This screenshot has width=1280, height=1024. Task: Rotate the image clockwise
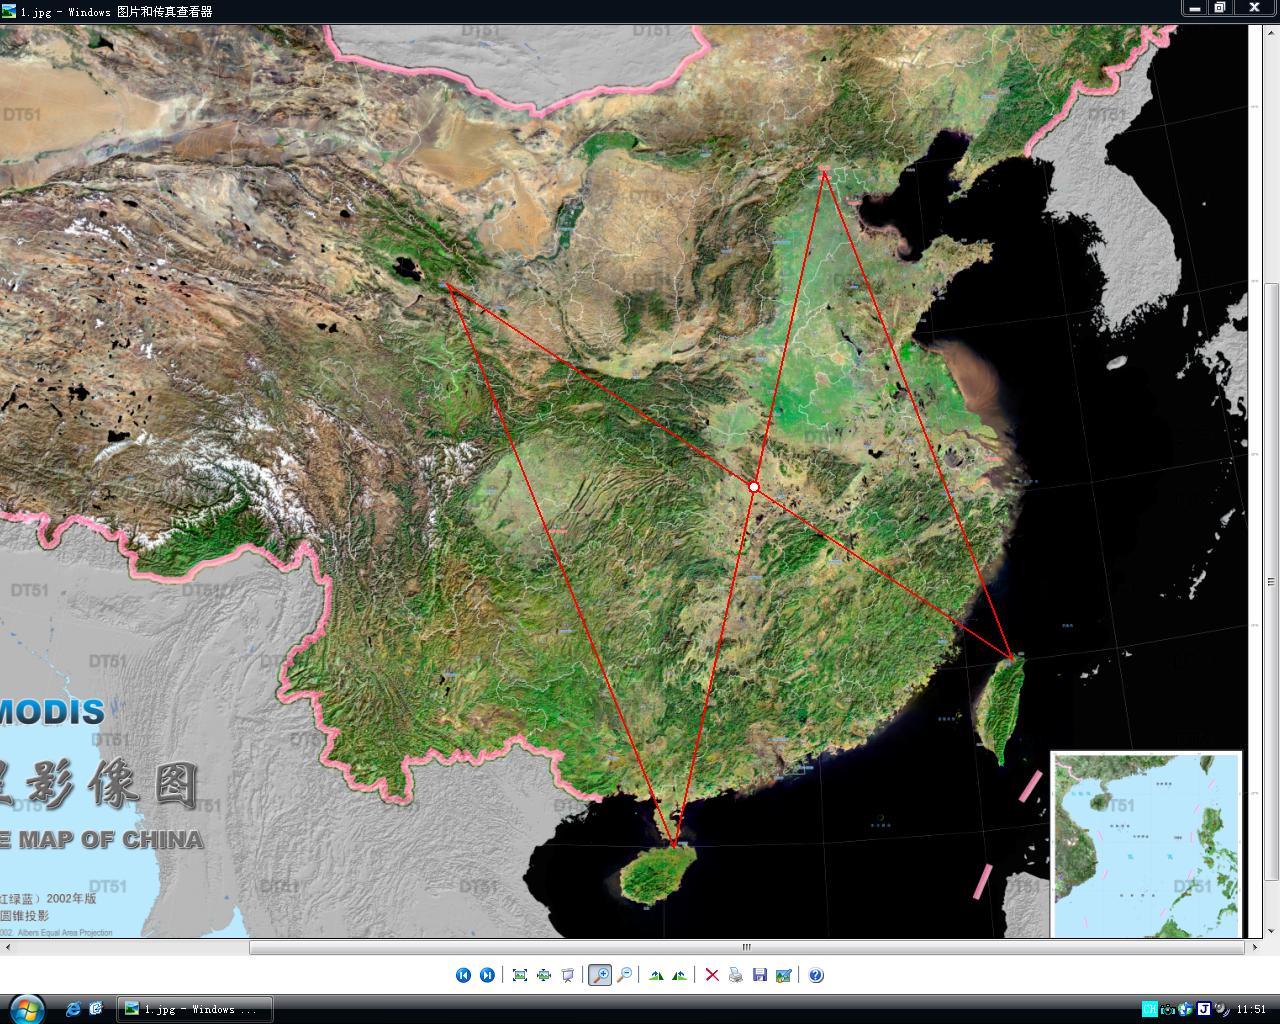656,975
